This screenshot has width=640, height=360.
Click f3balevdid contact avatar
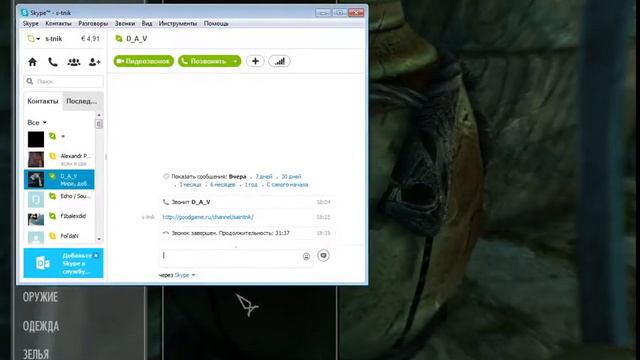(x=36, y=219)
